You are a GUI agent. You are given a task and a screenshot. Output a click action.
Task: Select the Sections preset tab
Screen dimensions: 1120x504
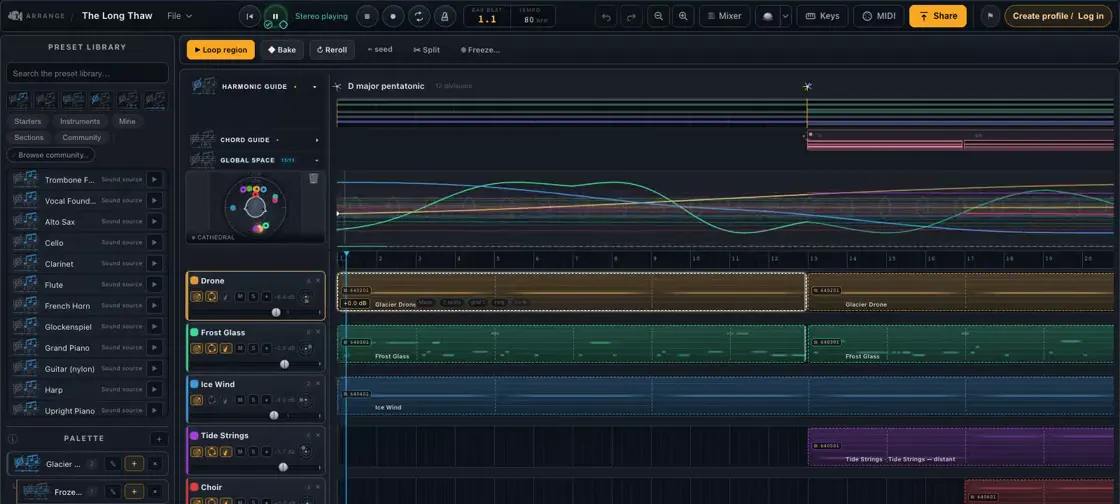pyautogui.click(x=29, y=137)
